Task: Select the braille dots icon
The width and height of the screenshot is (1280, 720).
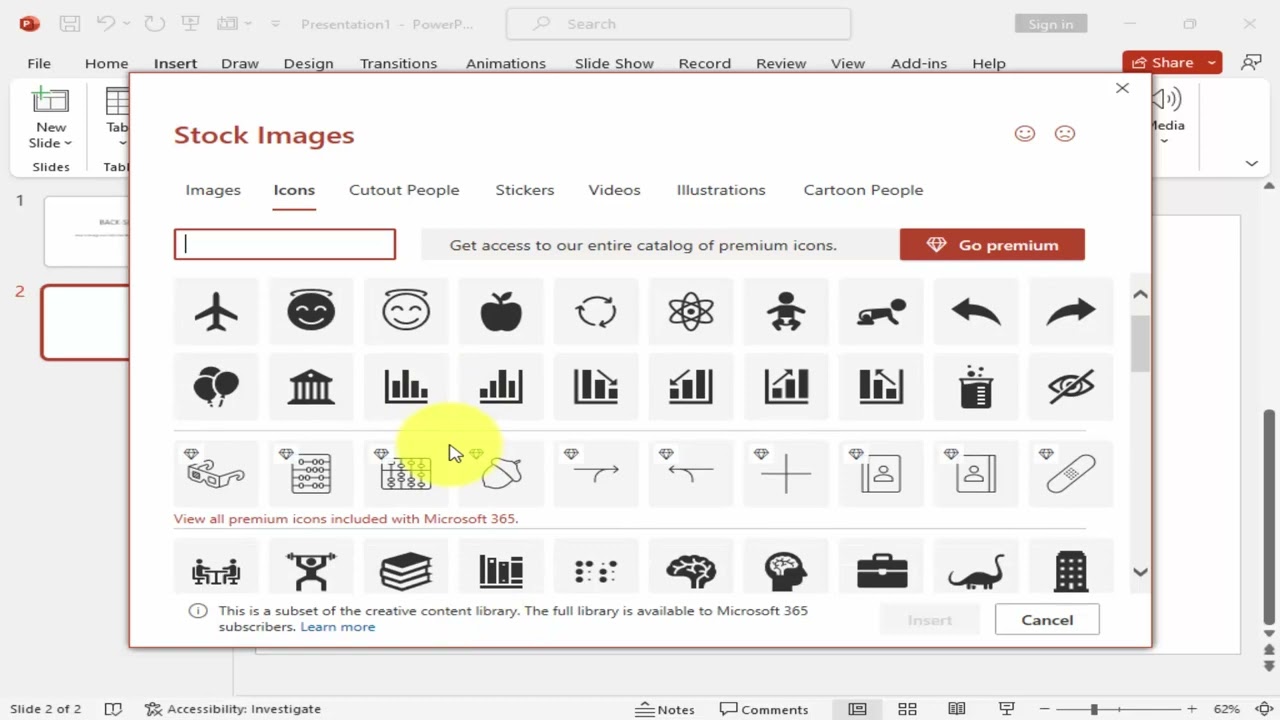Action: [x=596, y=572]
